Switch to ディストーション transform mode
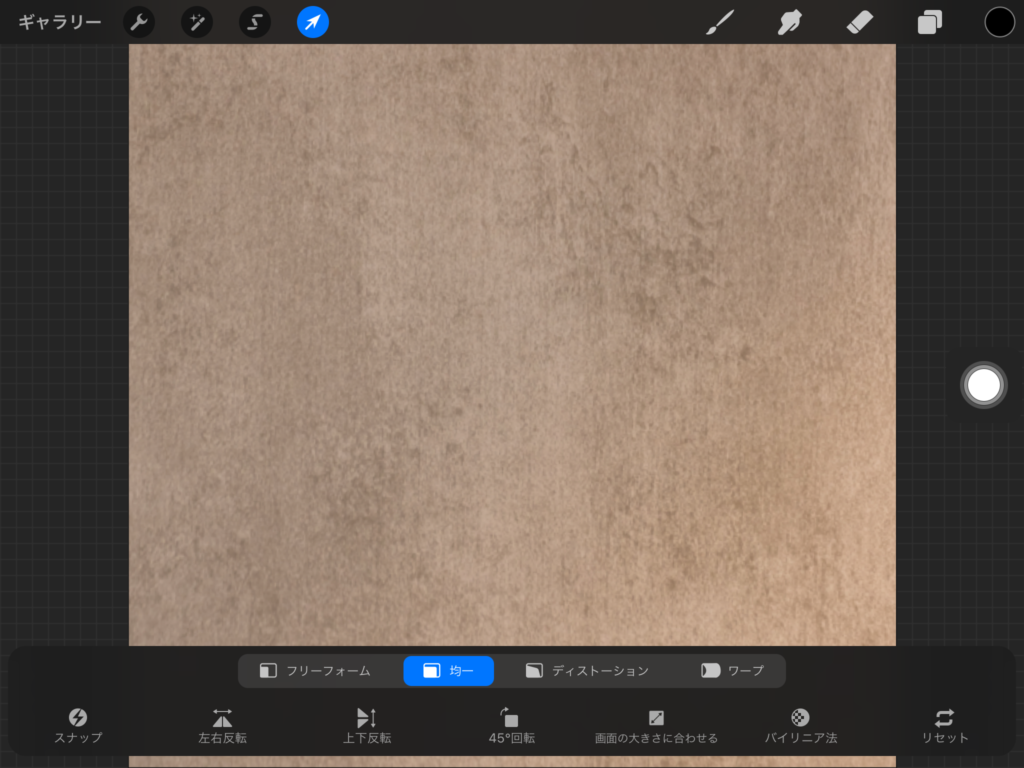1024x768 pixels. 587,671
